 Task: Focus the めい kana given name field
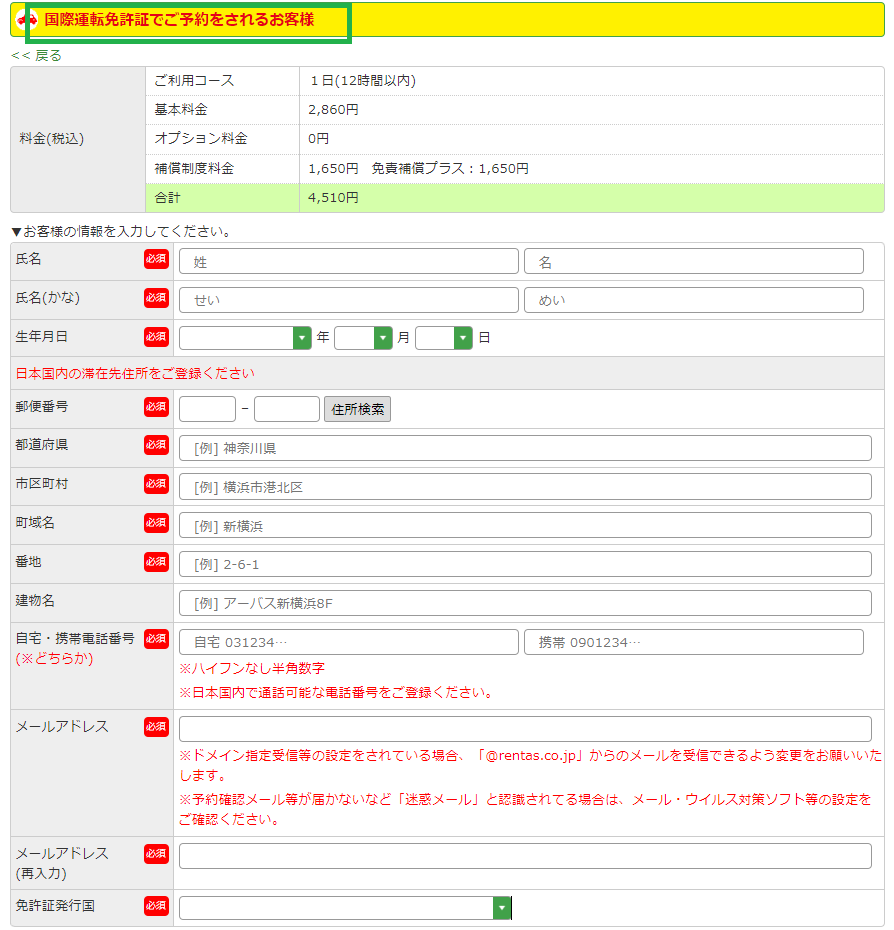pyautogui.click(x=693, y=300)
